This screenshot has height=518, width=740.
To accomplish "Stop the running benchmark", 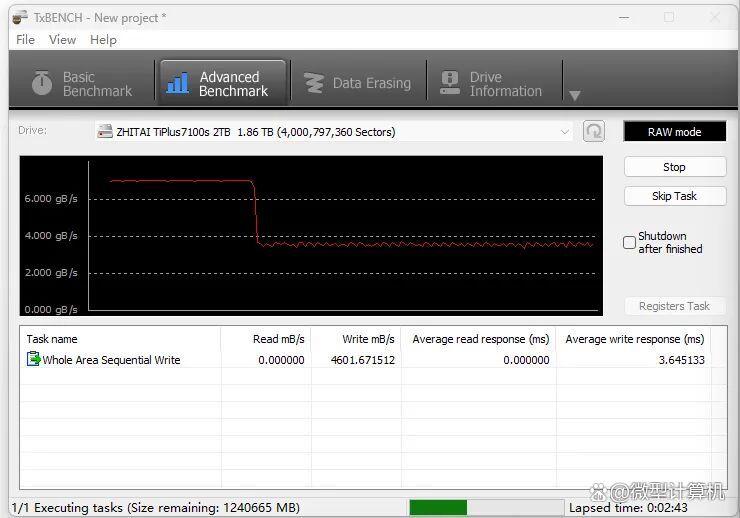I will (x=674, y=167).
